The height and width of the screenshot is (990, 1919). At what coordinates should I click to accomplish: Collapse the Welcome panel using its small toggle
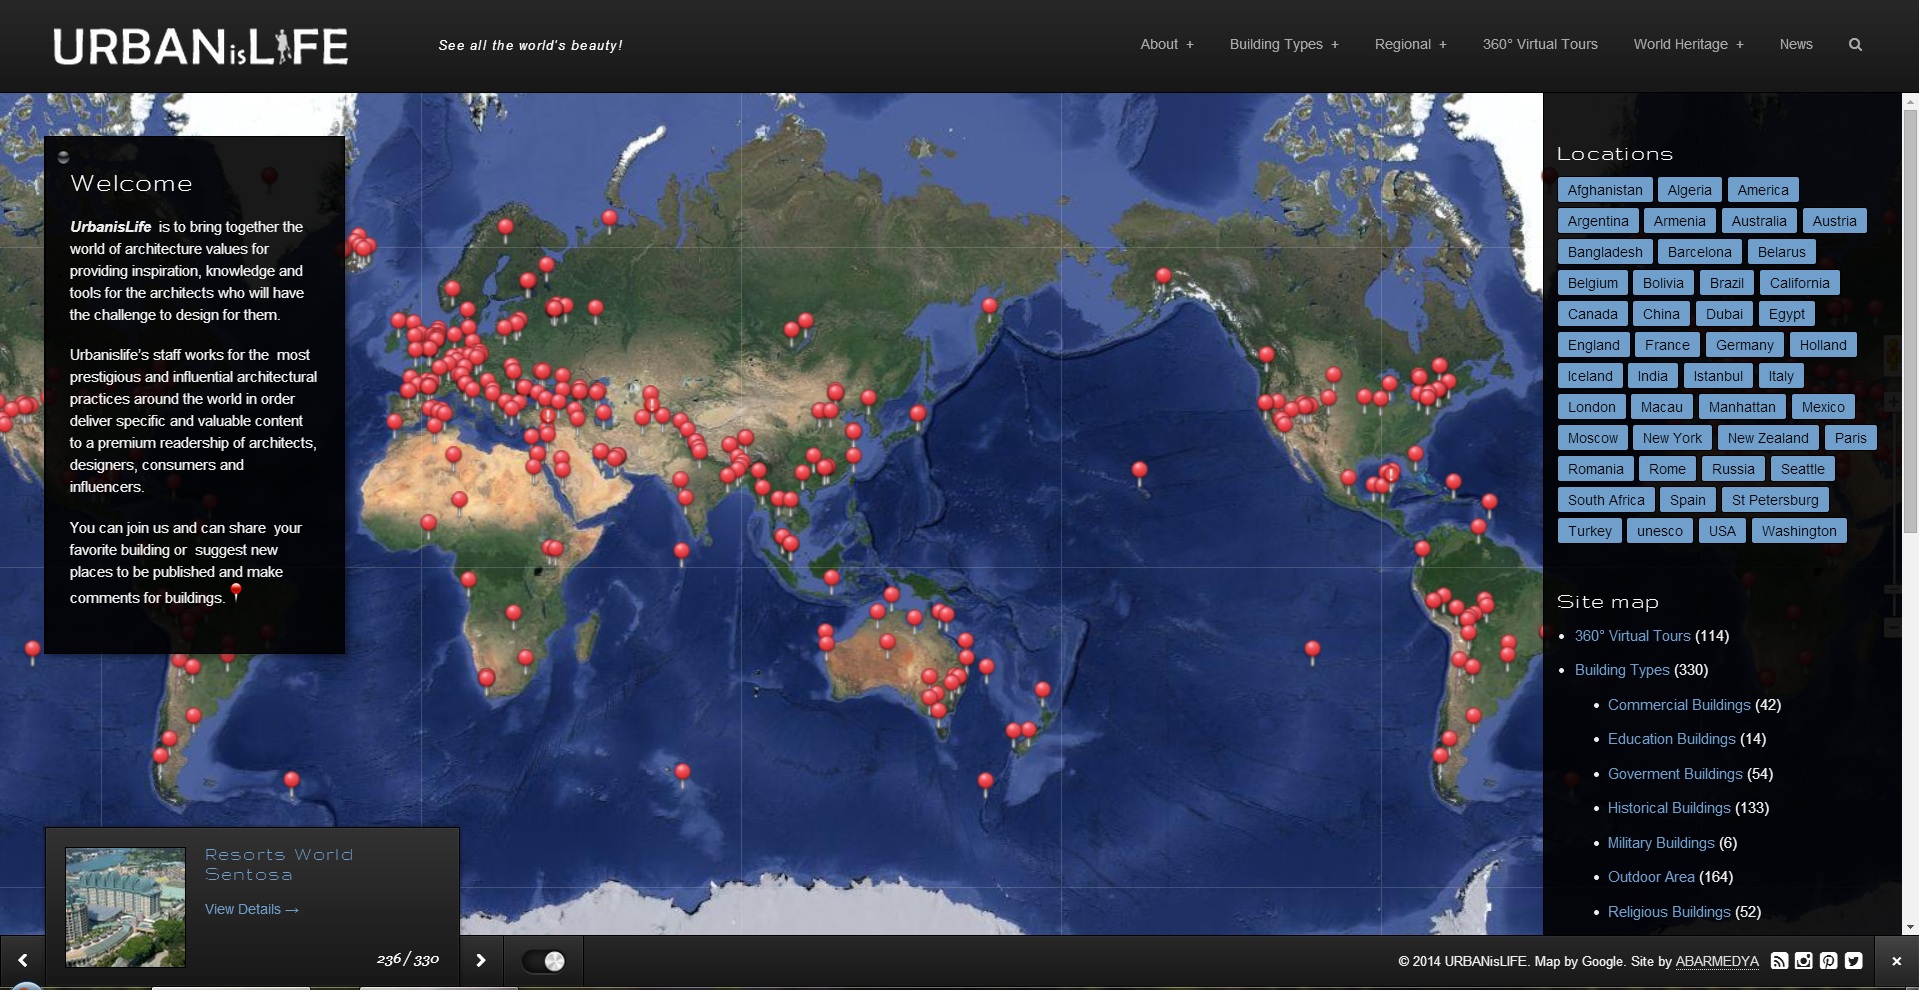[x=63, y=157]
